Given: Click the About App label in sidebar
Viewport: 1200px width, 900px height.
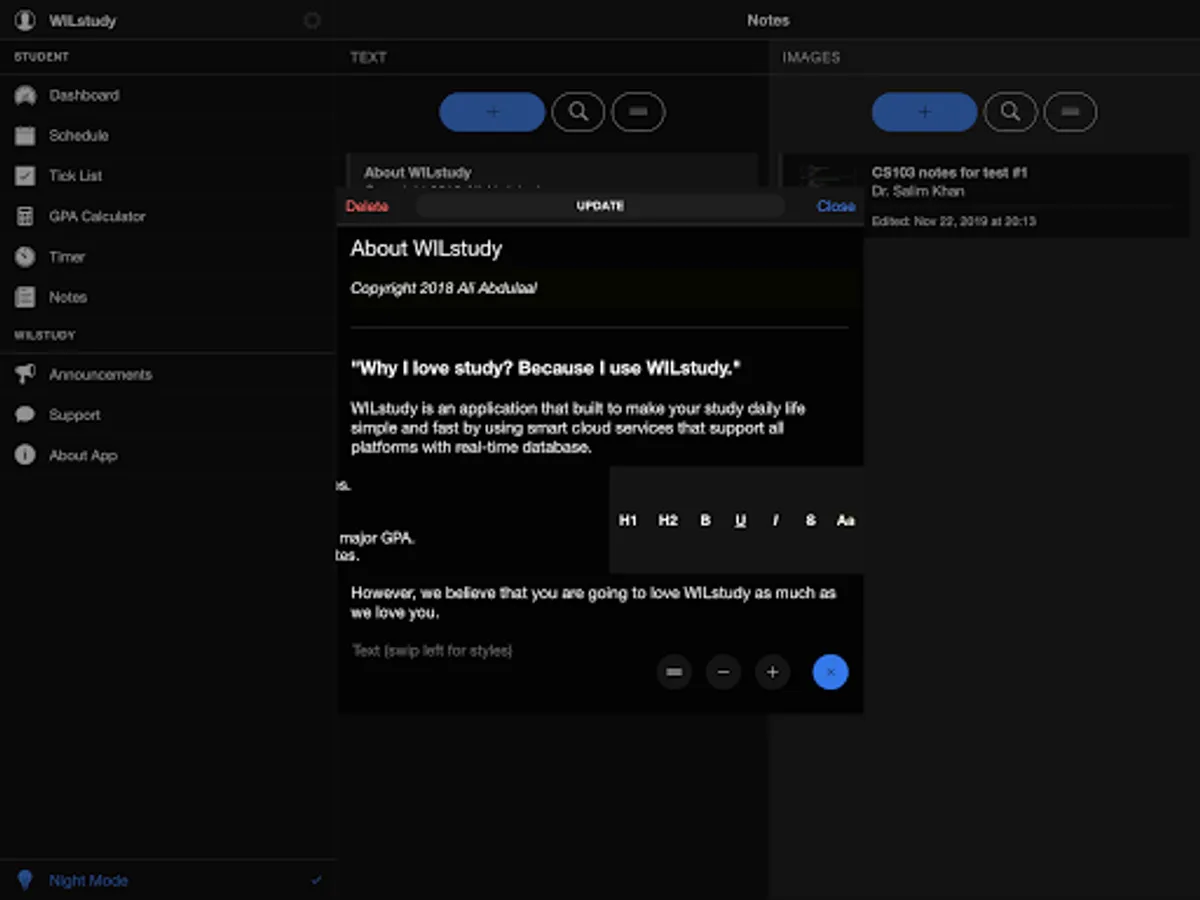Looking at the screenshot, I should tap(83, 455).
